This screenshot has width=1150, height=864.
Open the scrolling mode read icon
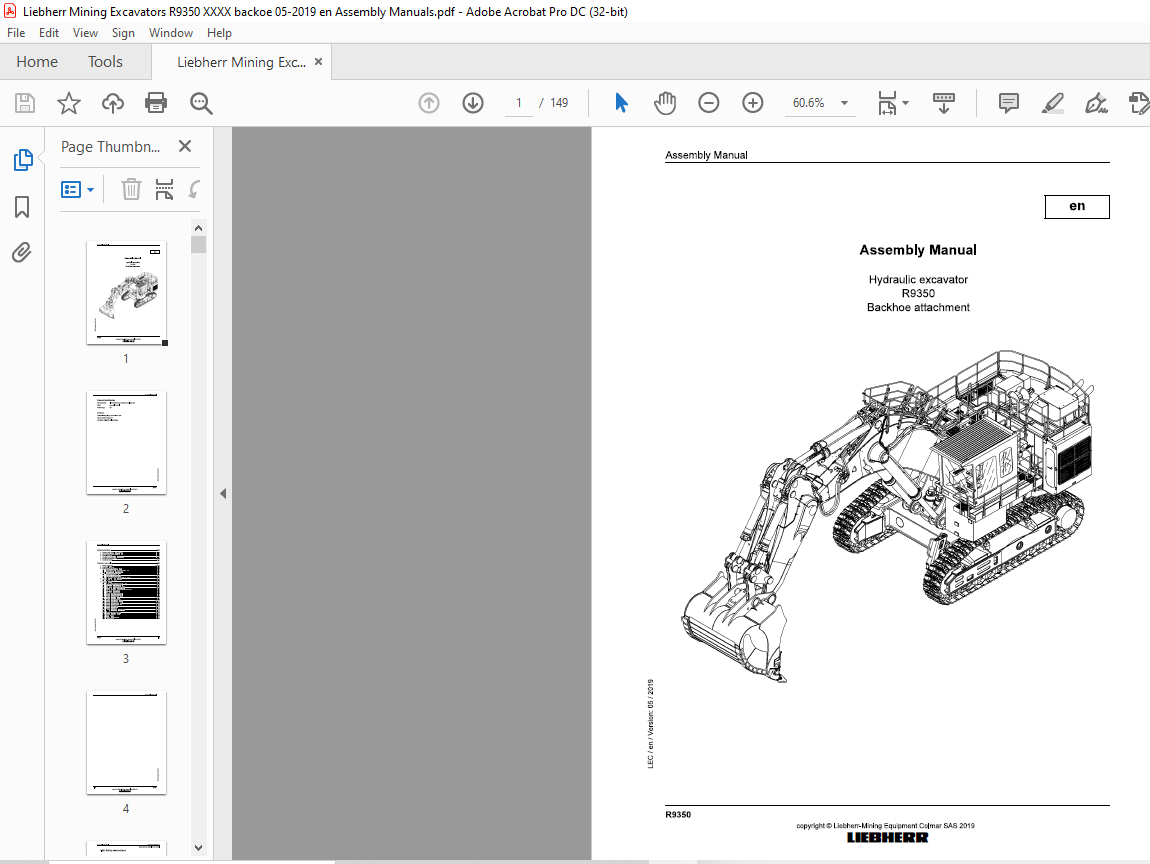point(943,103)
